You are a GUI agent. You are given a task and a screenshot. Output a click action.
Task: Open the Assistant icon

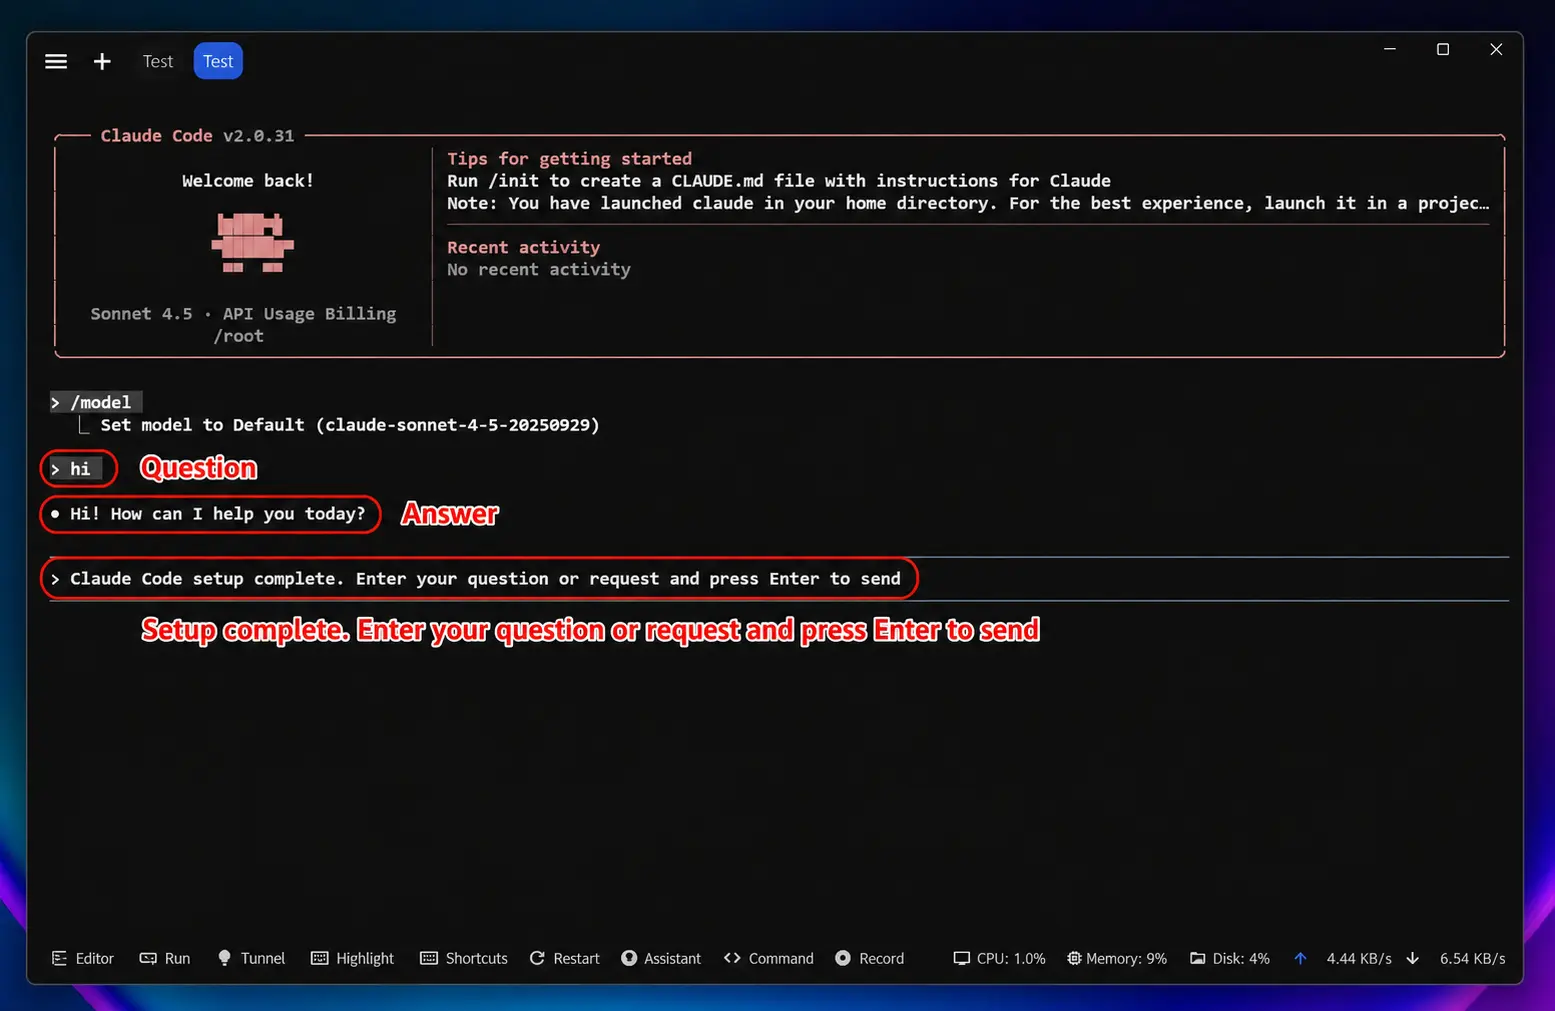point(629,958)
